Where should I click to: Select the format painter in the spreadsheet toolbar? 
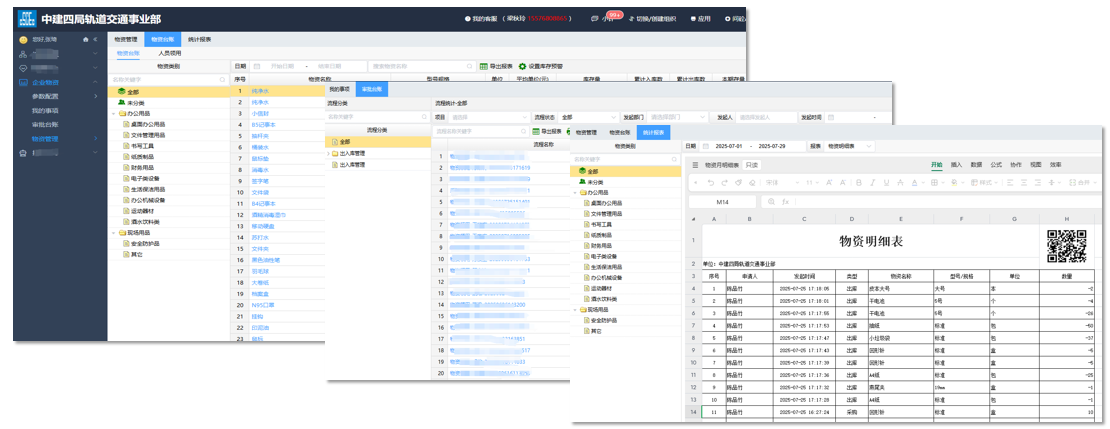738,183
